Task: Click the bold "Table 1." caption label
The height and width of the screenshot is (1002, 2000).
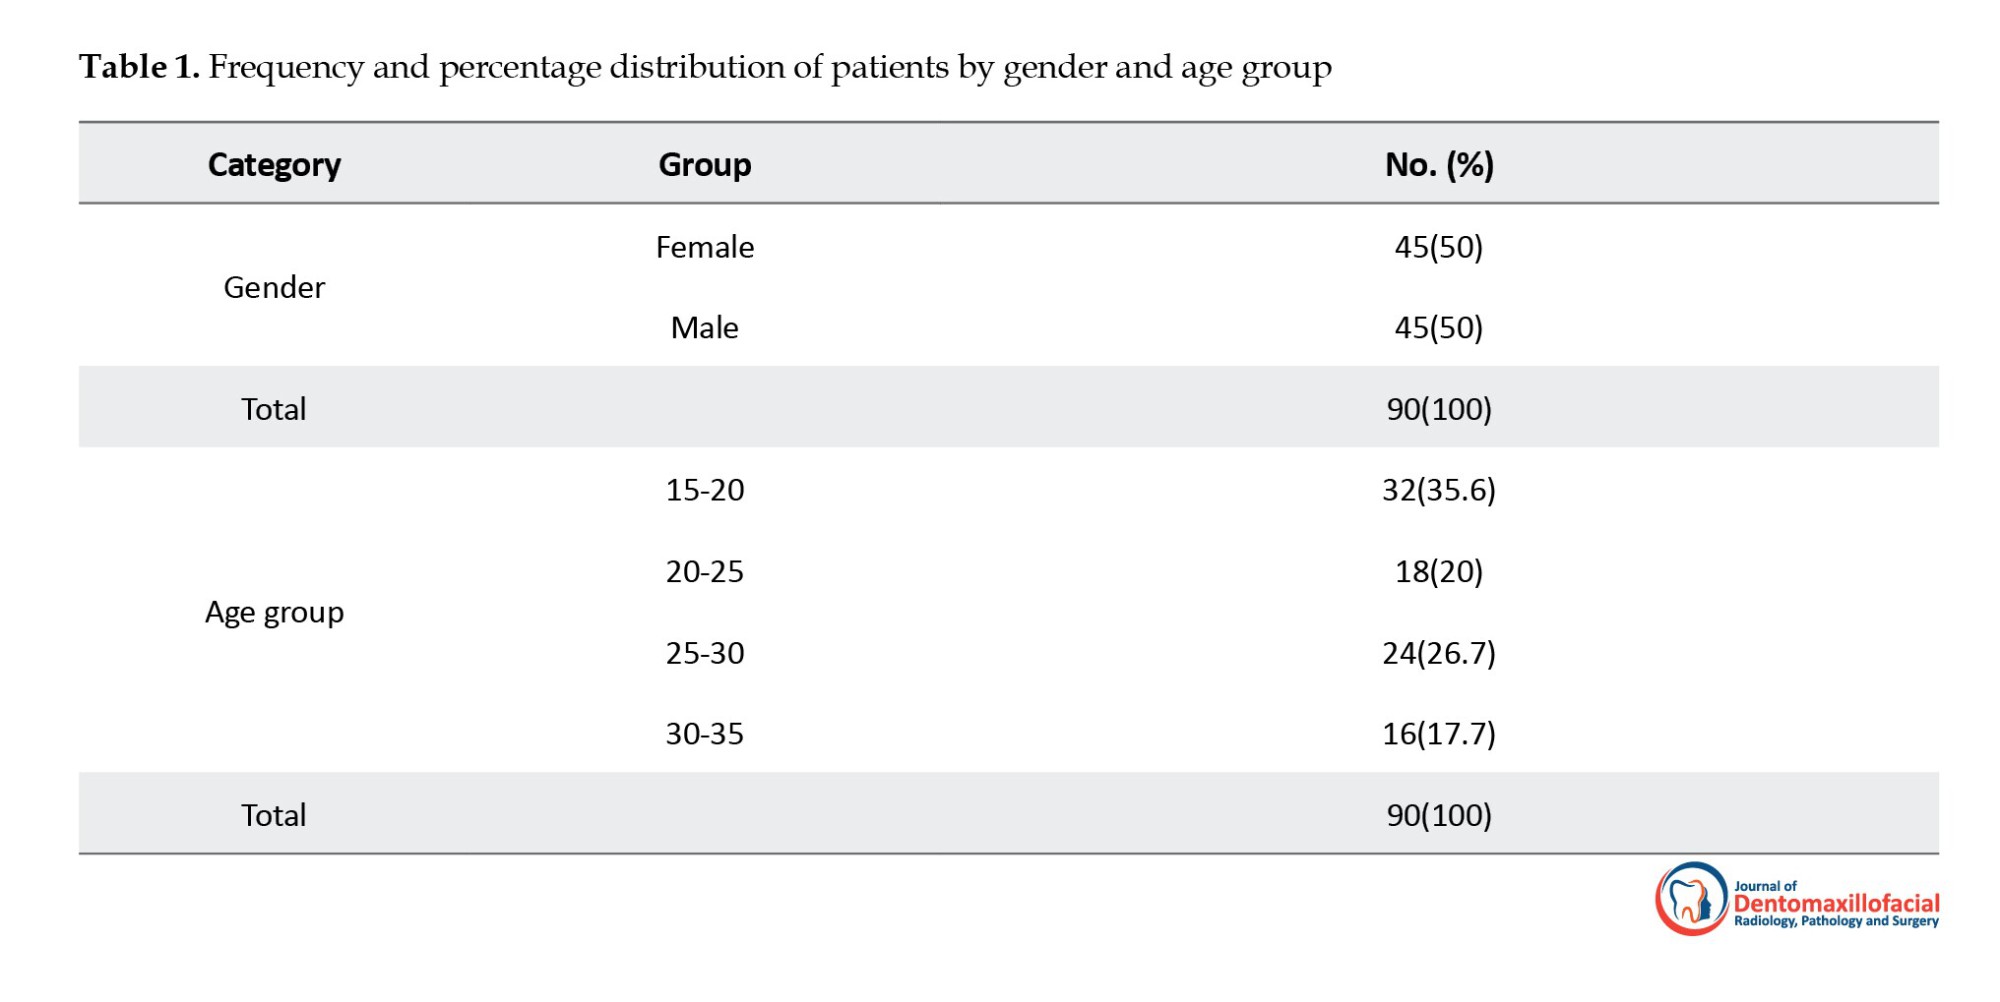Action: click(140, 67)
